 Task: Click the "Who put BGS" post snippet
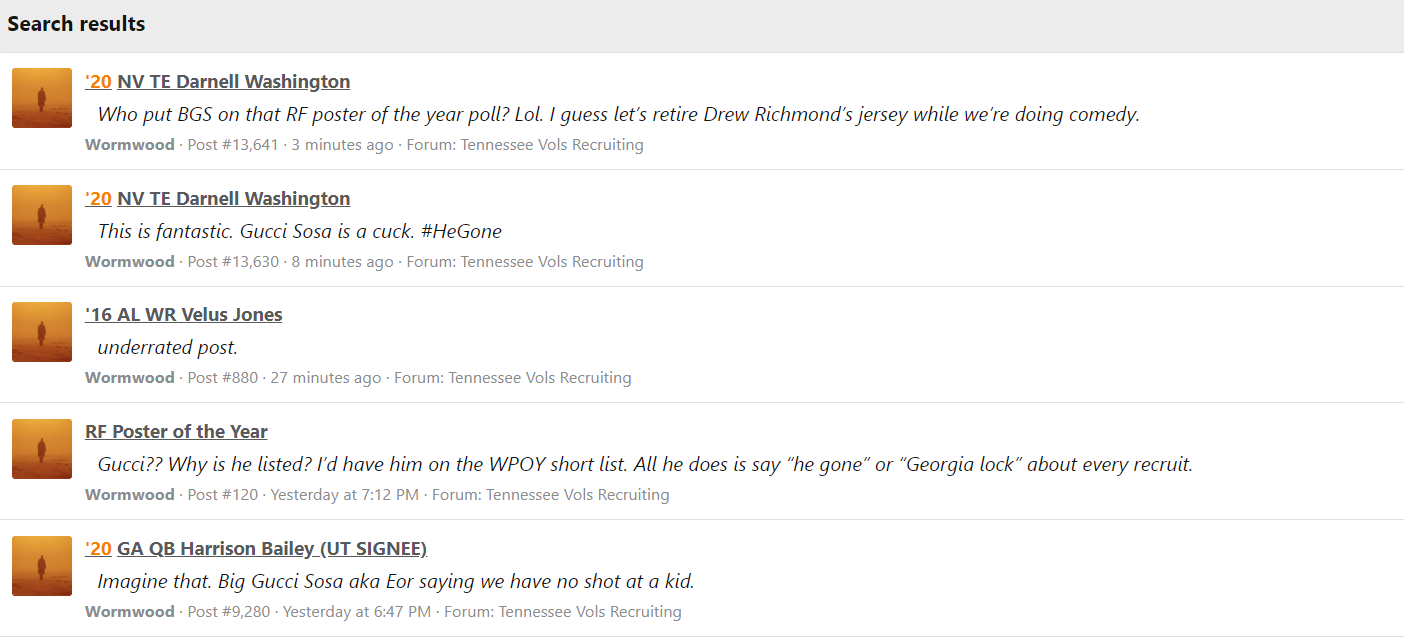(618, 115)
